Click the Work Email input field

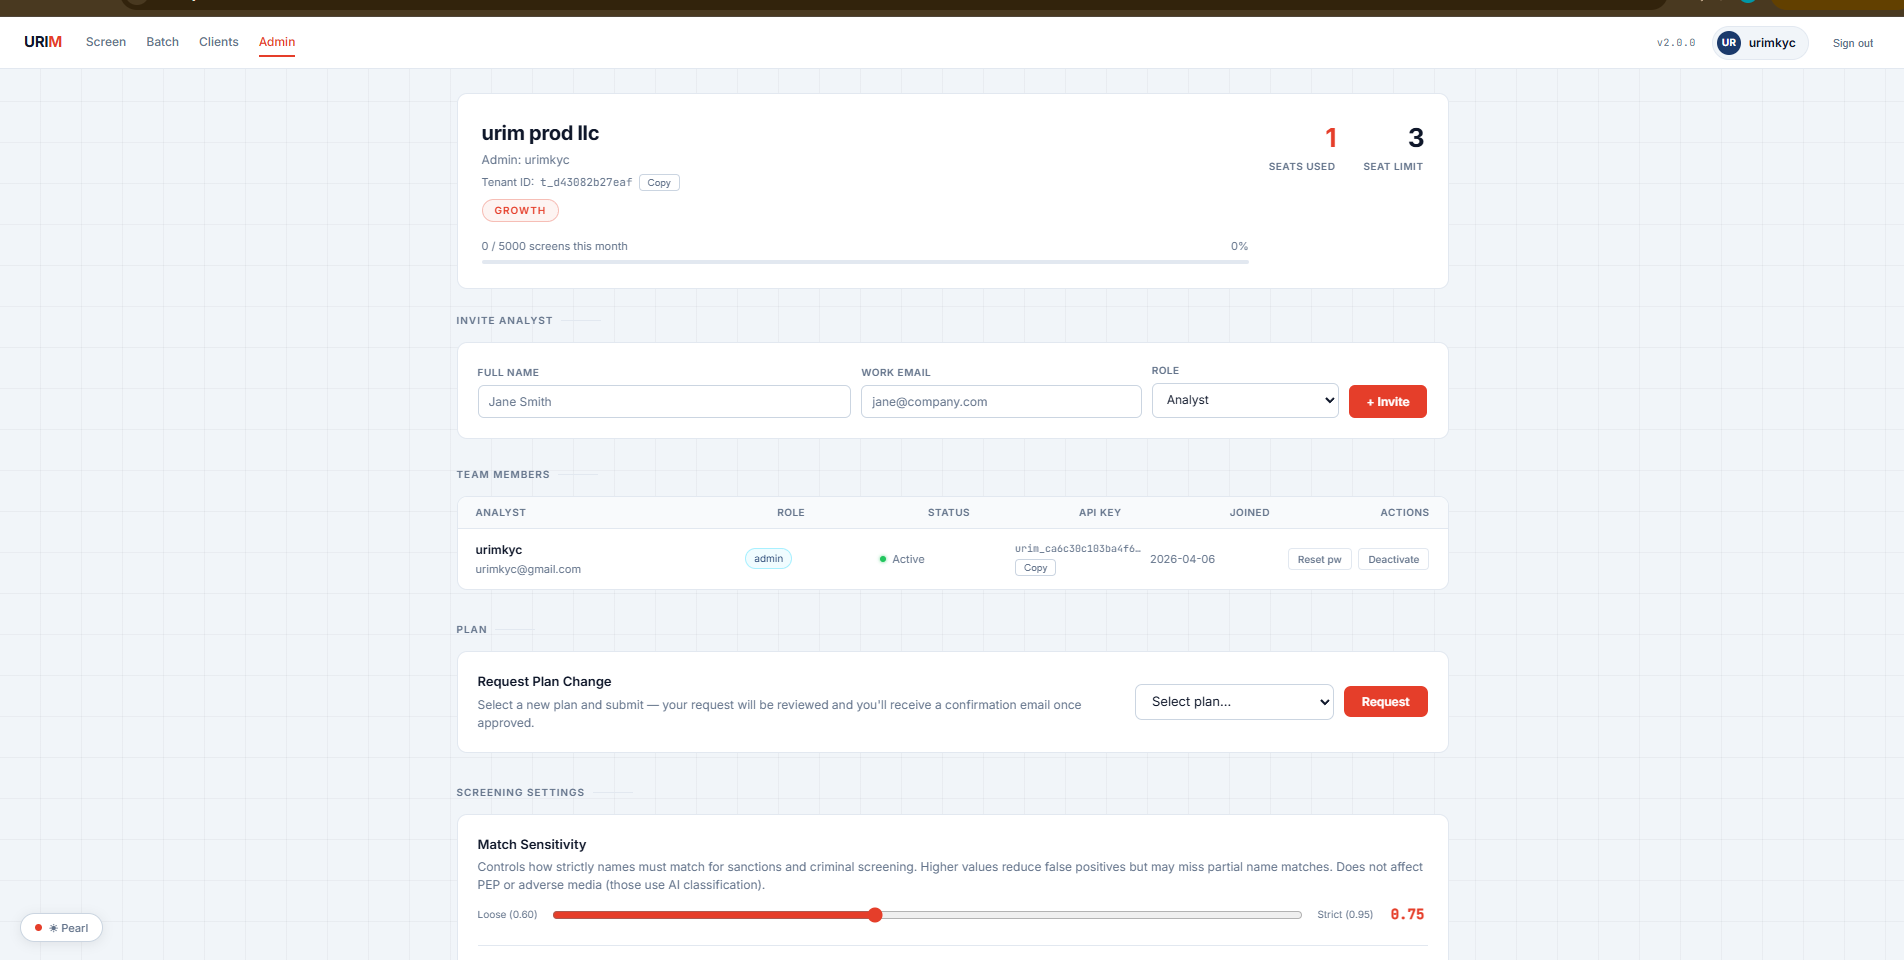(1001, 402)
